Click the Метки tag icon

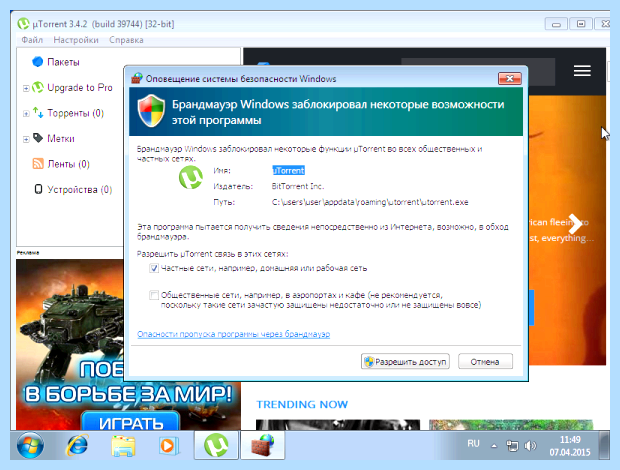(x=38, y=138)
